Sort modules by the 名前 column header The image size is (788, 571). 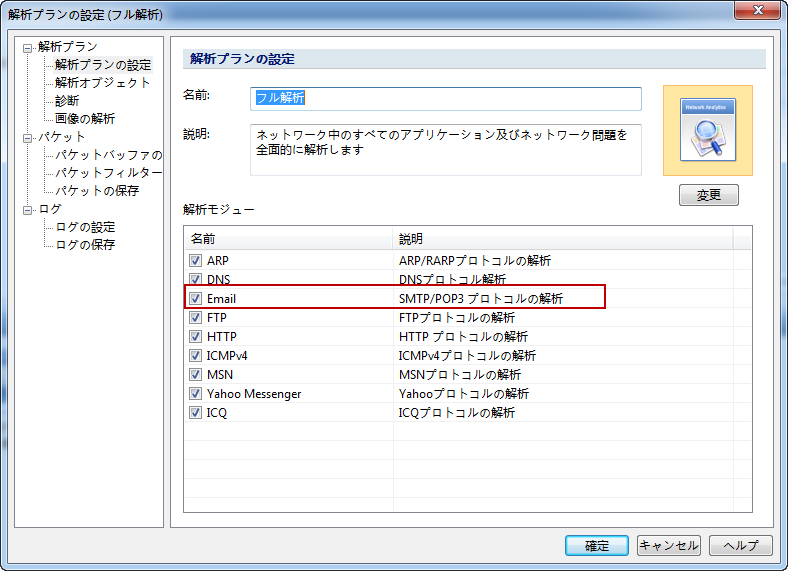[x=288, y=239]
